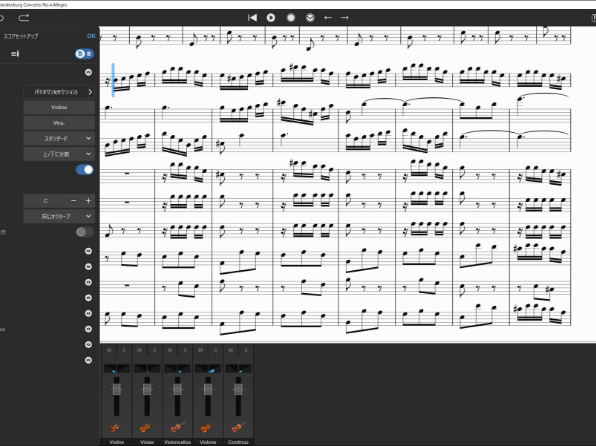Viewport: 596px width, 446px height.
Task: Click the Violone pan control
Action: click(208, 368)
